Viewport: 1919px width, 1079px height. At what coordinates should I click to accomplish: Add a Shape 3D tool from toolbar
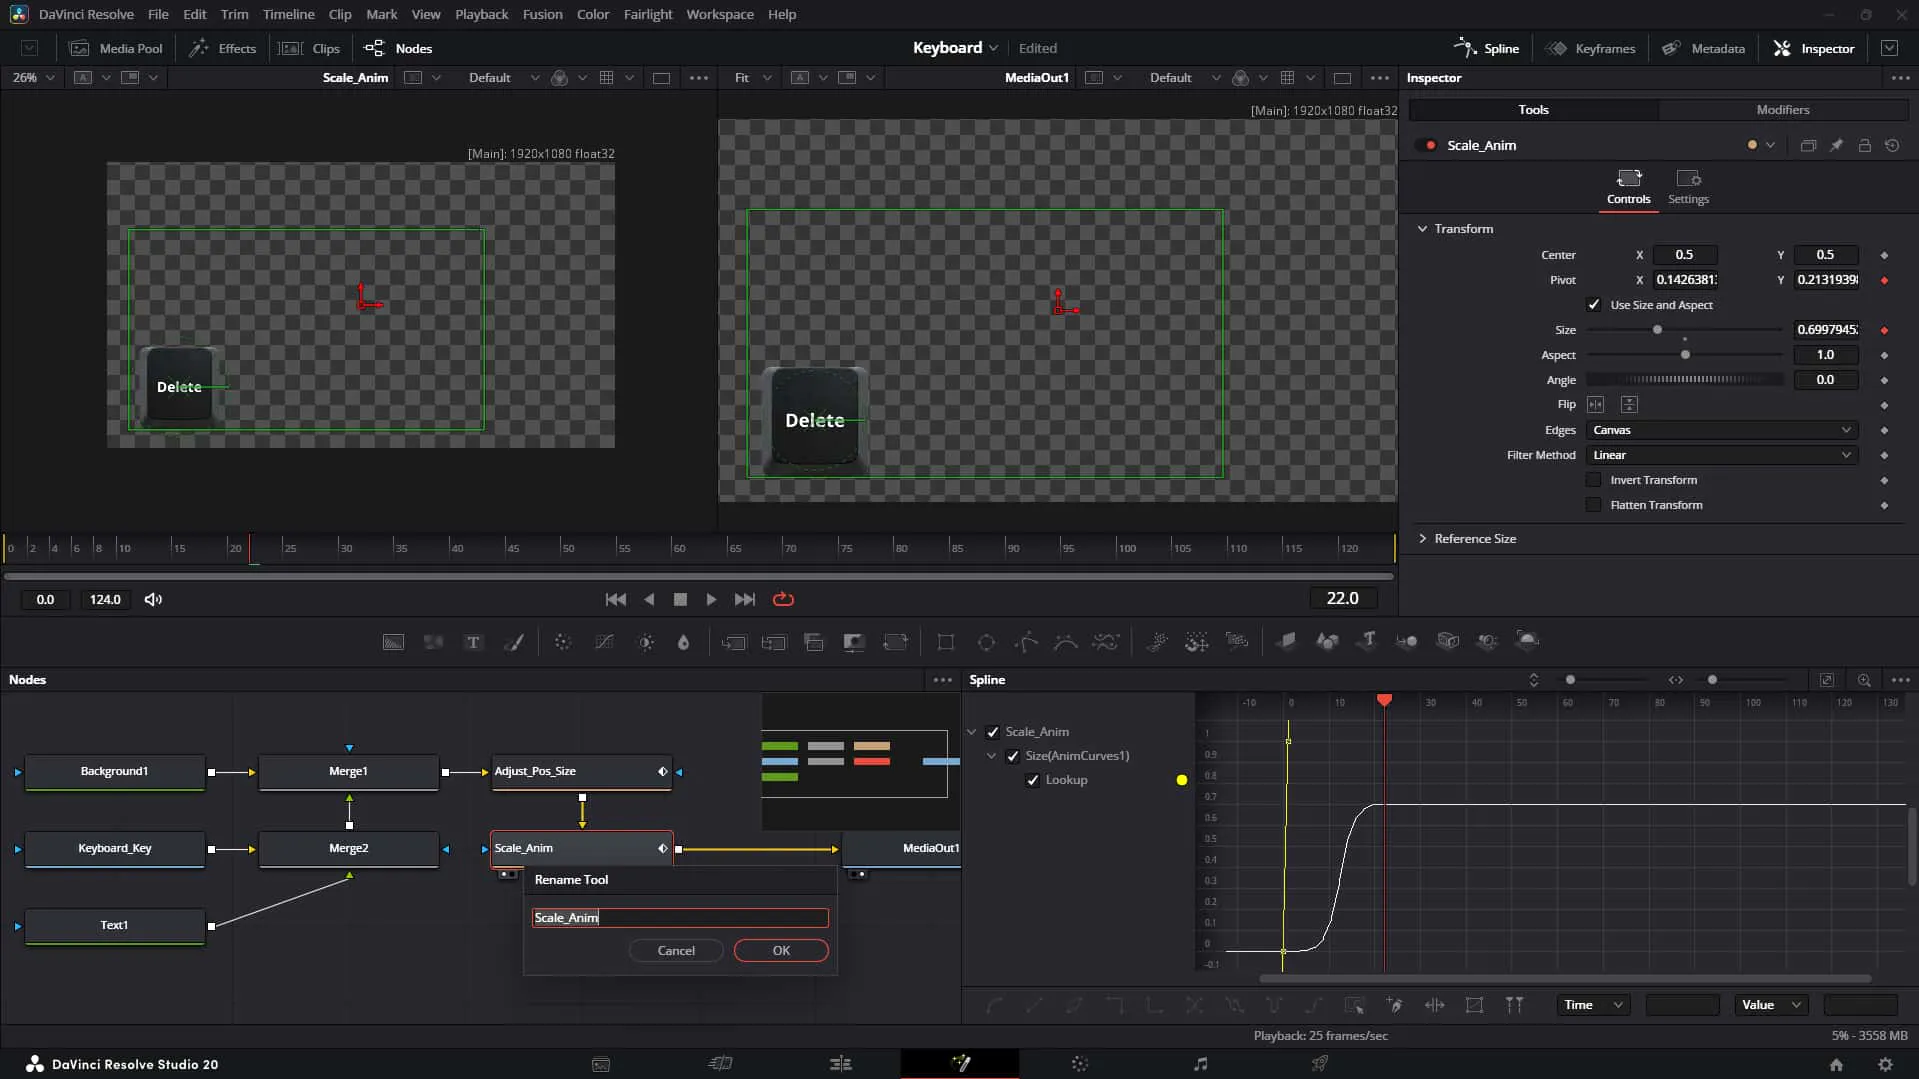click(x=1326, y=641)
